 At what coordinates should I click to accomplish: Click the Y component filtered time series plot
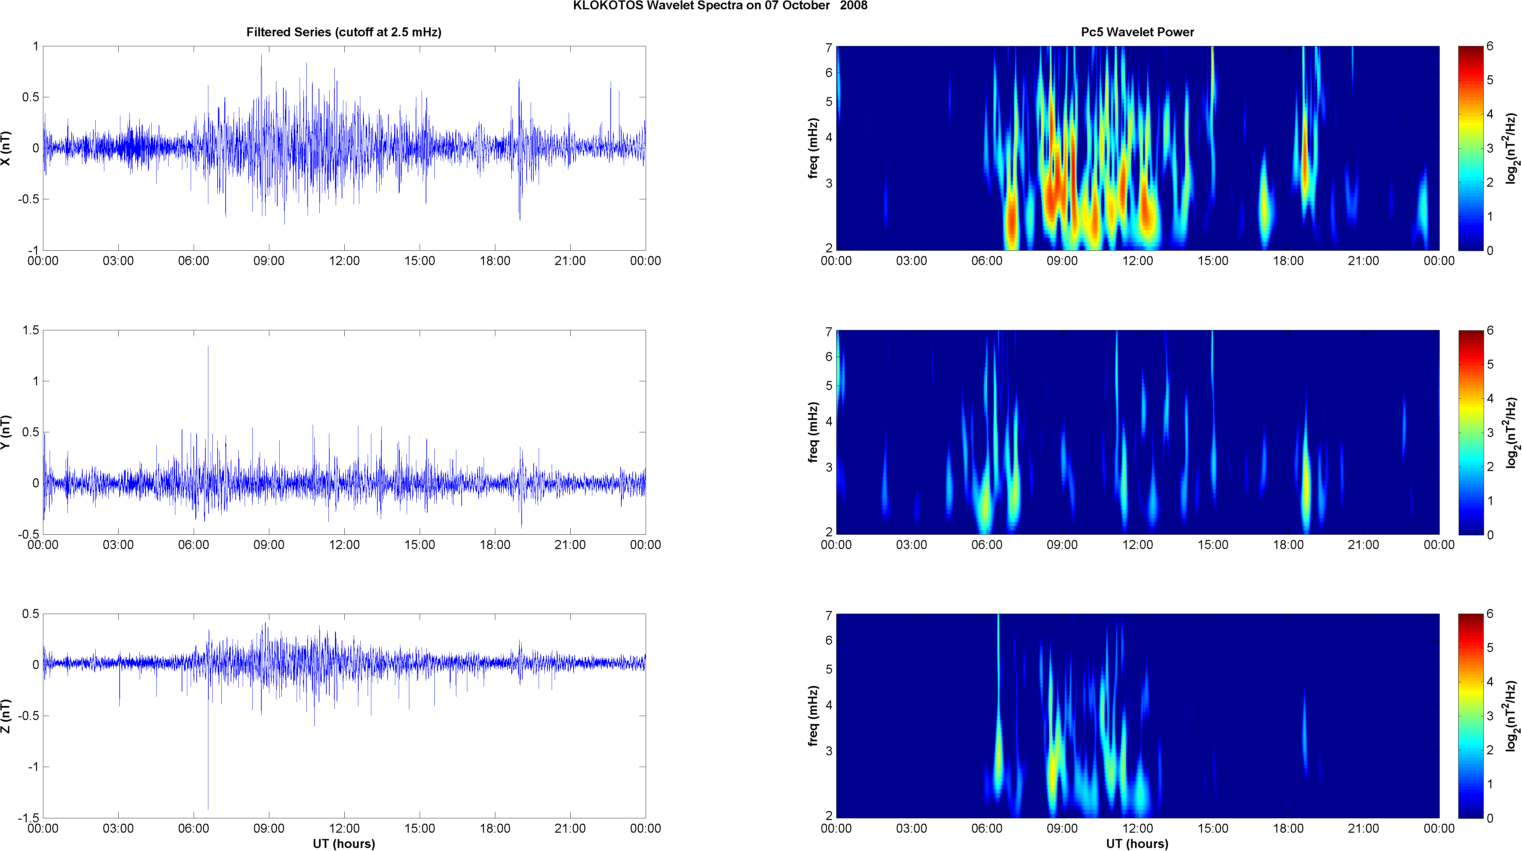(x=344, y=432)
